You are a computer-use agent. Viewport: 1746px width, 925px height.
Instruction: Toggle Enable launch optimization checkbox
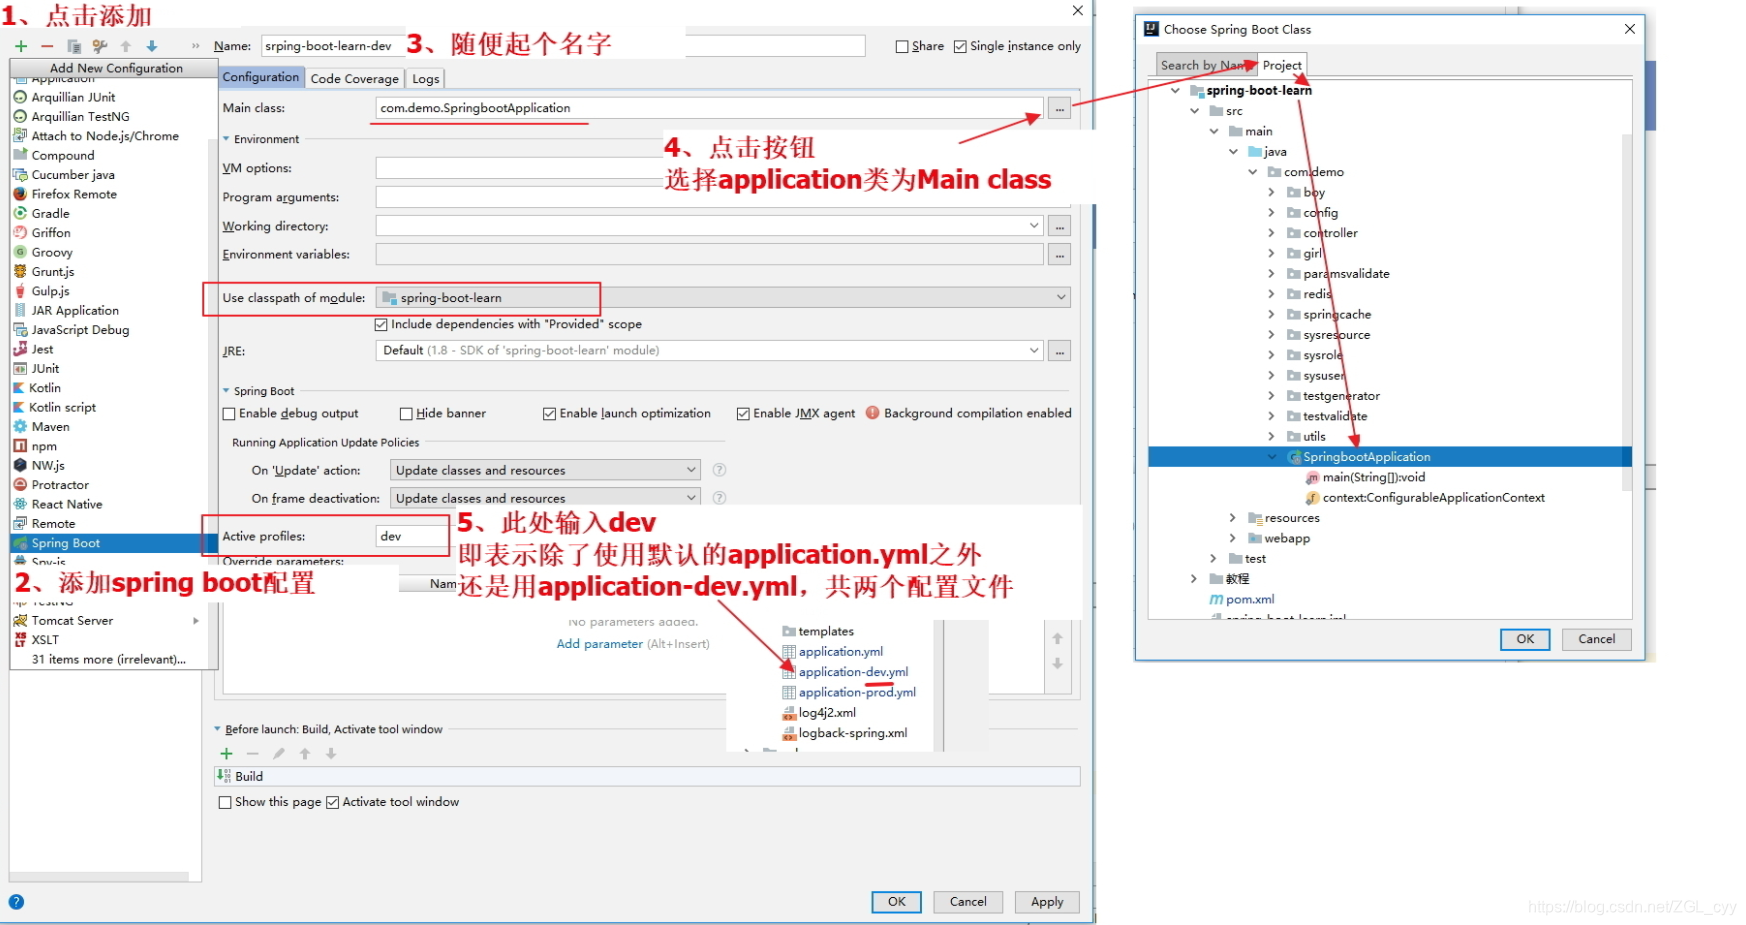coord(549,413)
